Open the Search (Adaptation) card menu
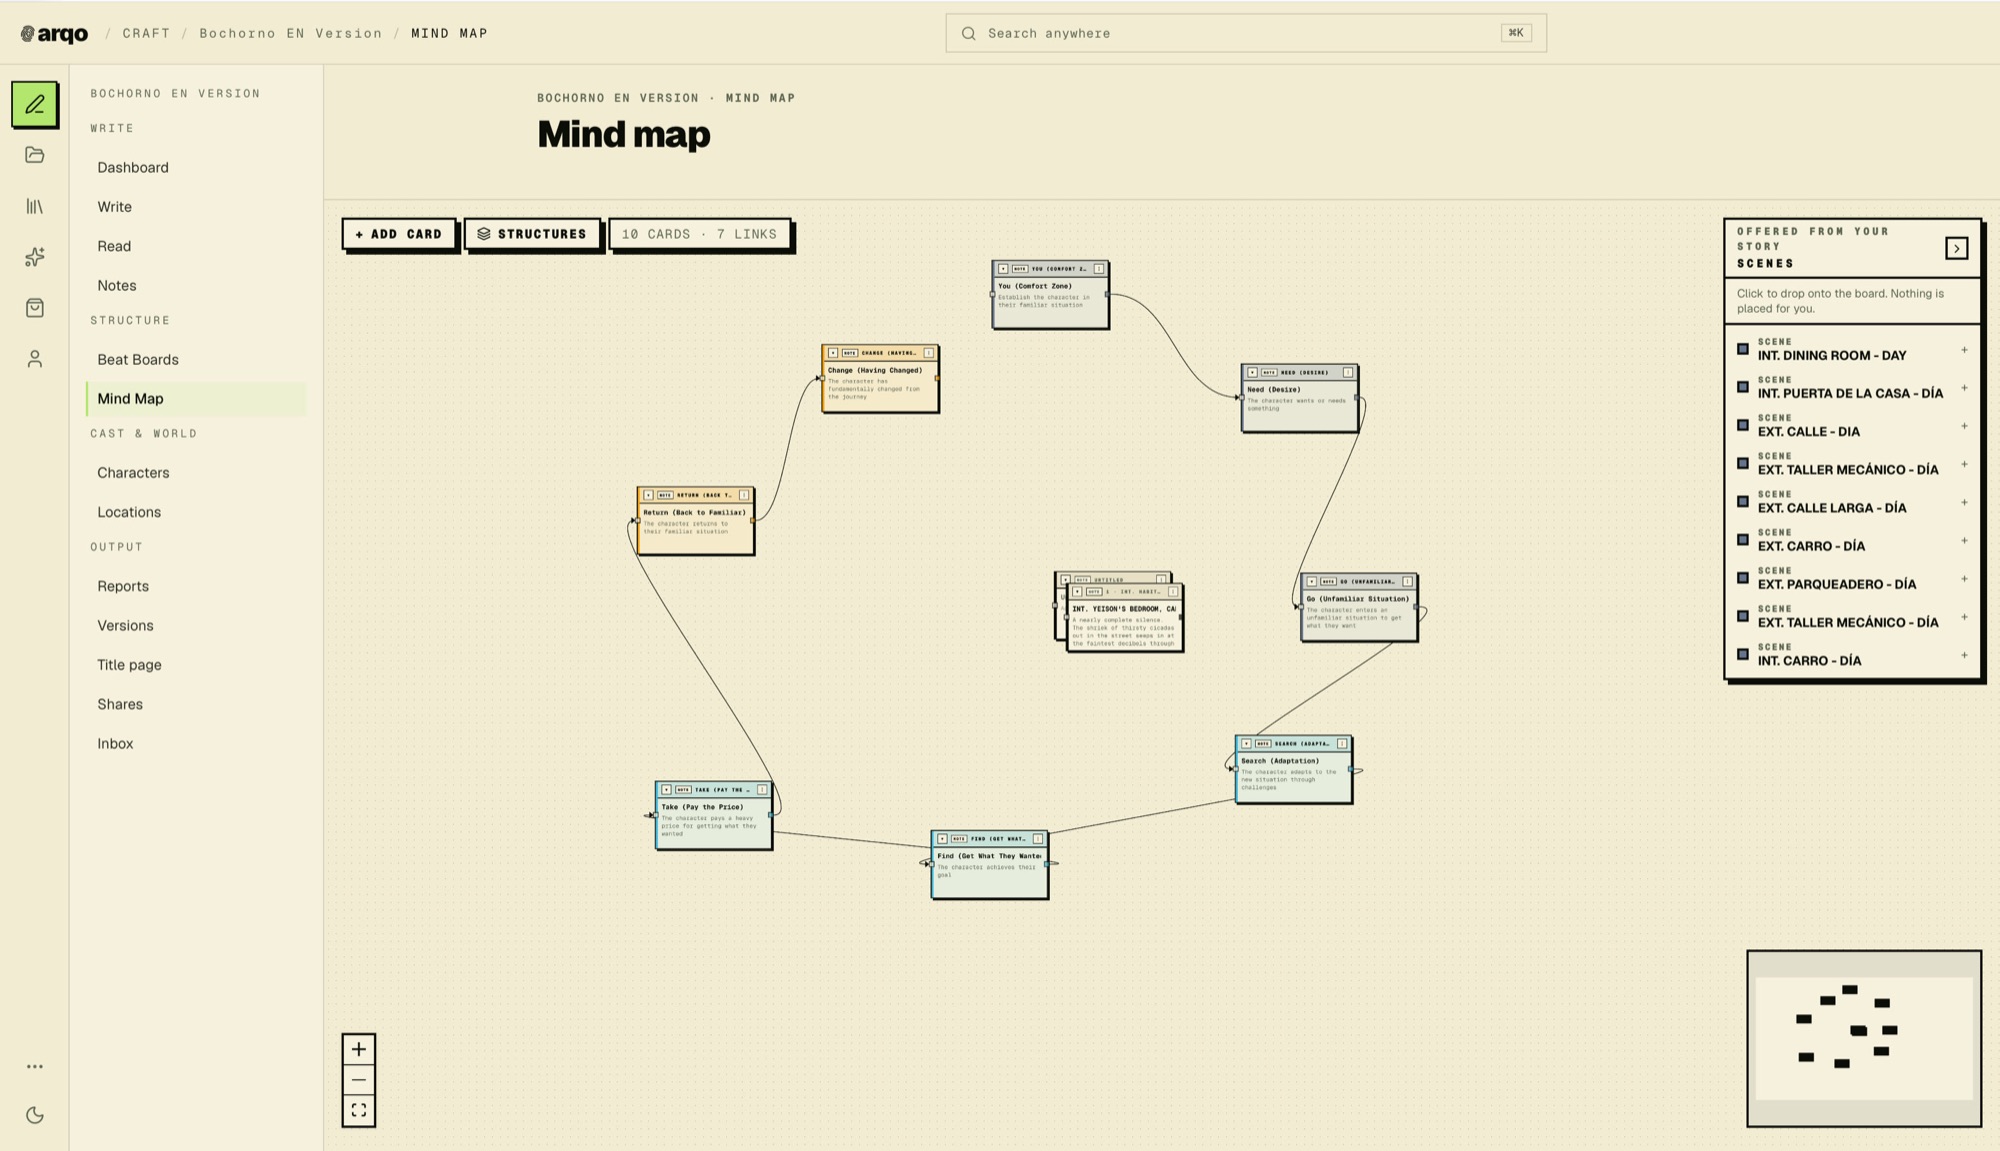The width and height of the screenshot is (2000, 1151). (1342, 743)
